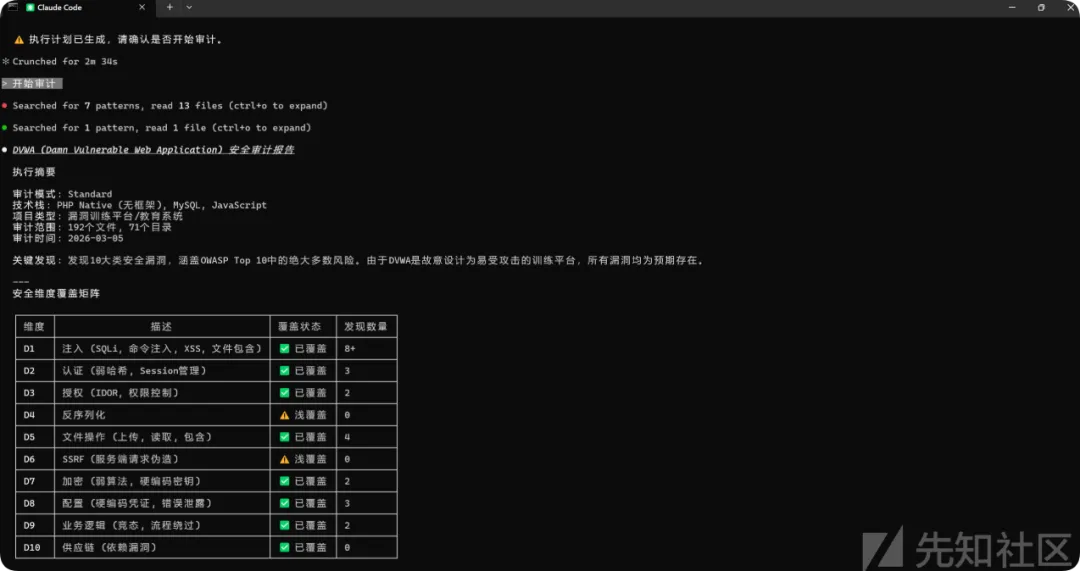
Task: Click the '维度' table header
Action: point(34,326)
